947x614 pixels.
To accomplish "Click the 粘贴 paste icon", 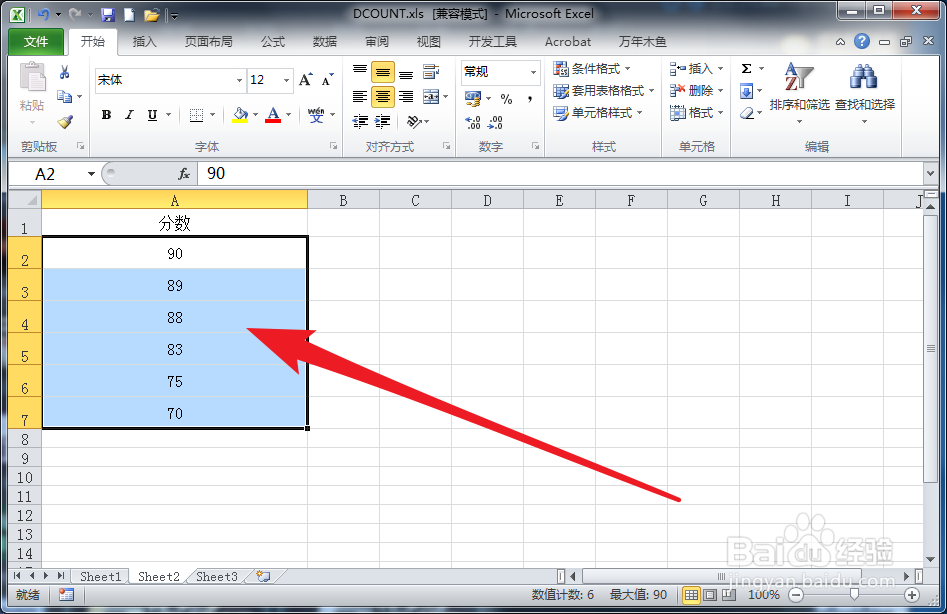I will 32,78.
